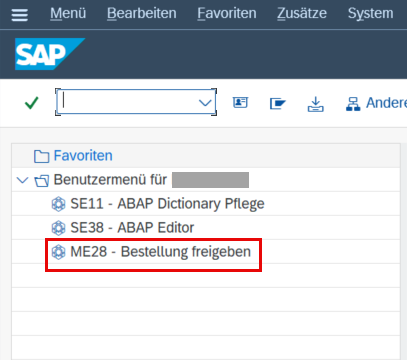Open the System menu
Screen dimensions: 407x360
click(x=370, y=13)
